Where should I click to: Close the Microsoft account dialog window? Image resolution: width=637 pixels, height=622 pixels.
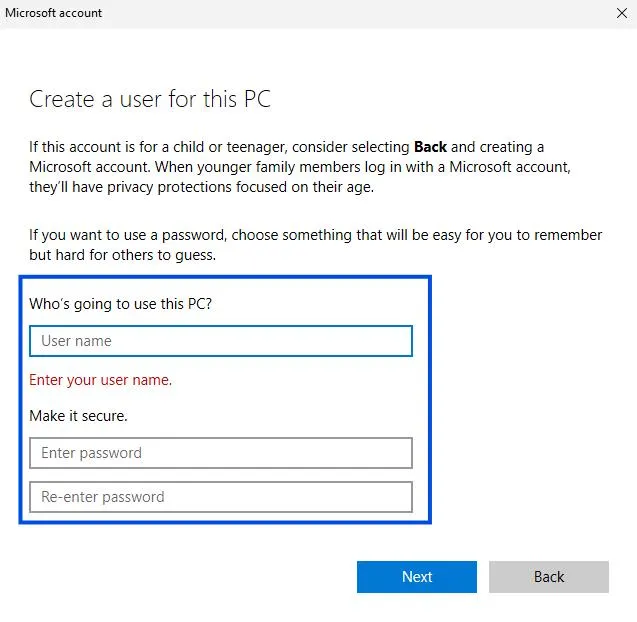[x=620, y=13]
